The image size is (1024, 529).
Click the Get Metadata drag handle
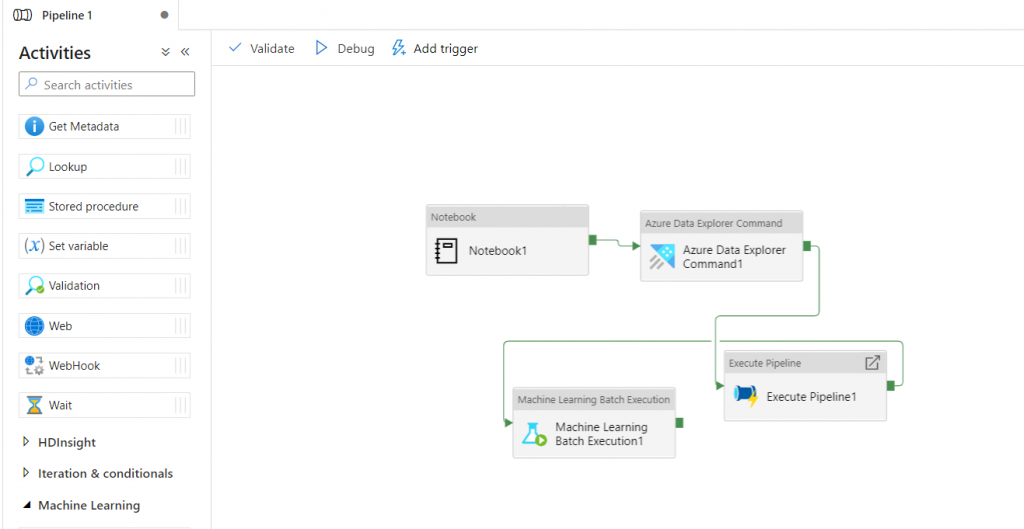tap(181, 127)
